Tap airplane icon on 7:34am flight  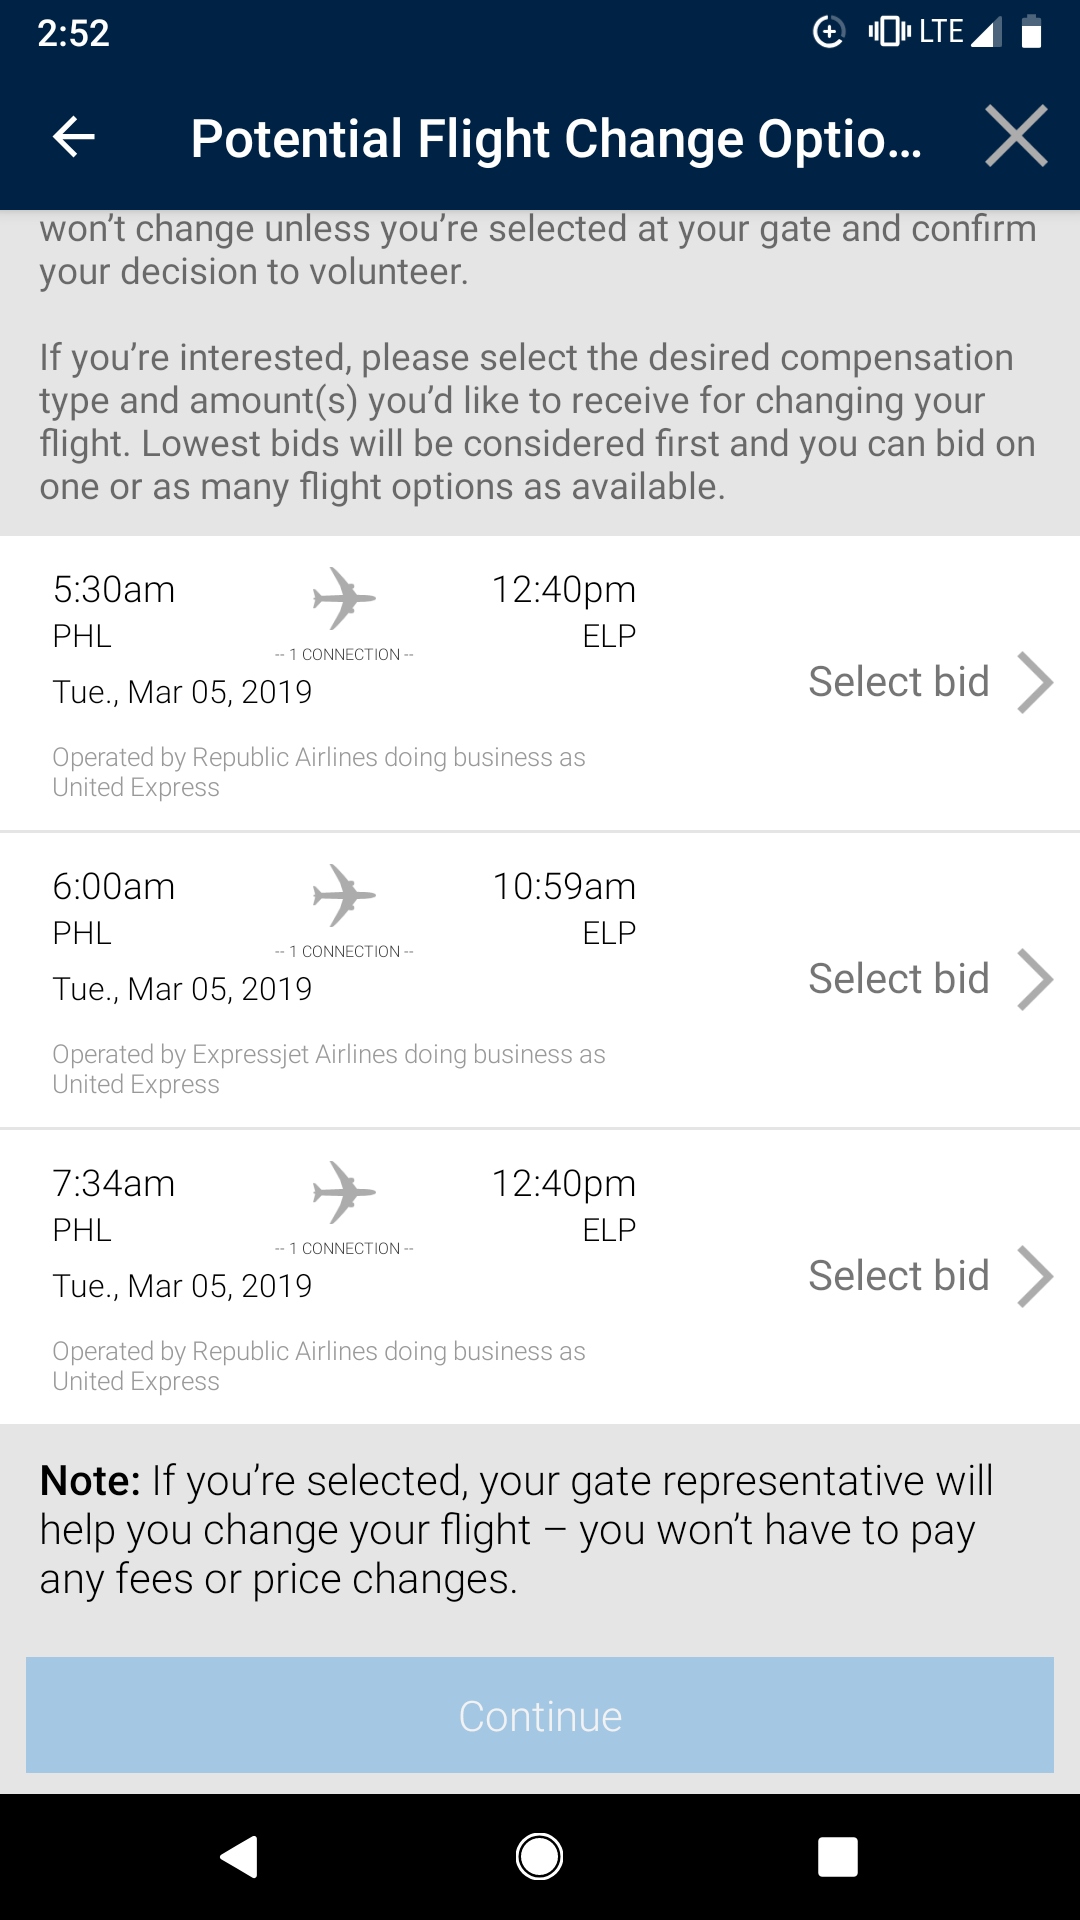click(x=344, y=1192)
